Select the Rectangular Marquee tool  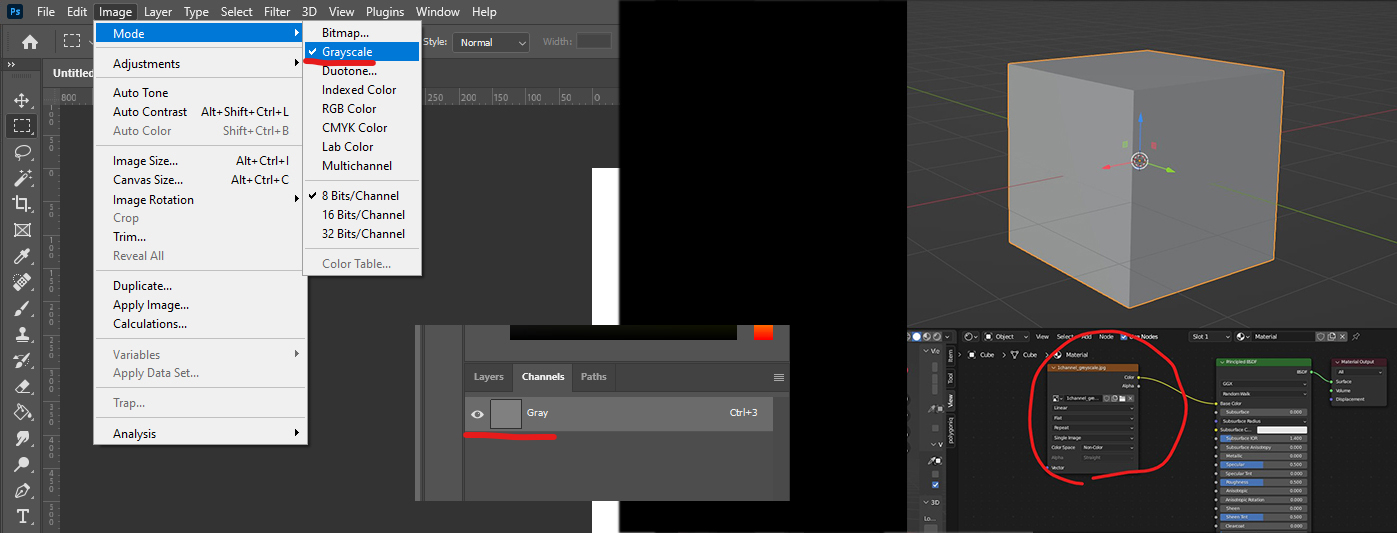point(21,126)
